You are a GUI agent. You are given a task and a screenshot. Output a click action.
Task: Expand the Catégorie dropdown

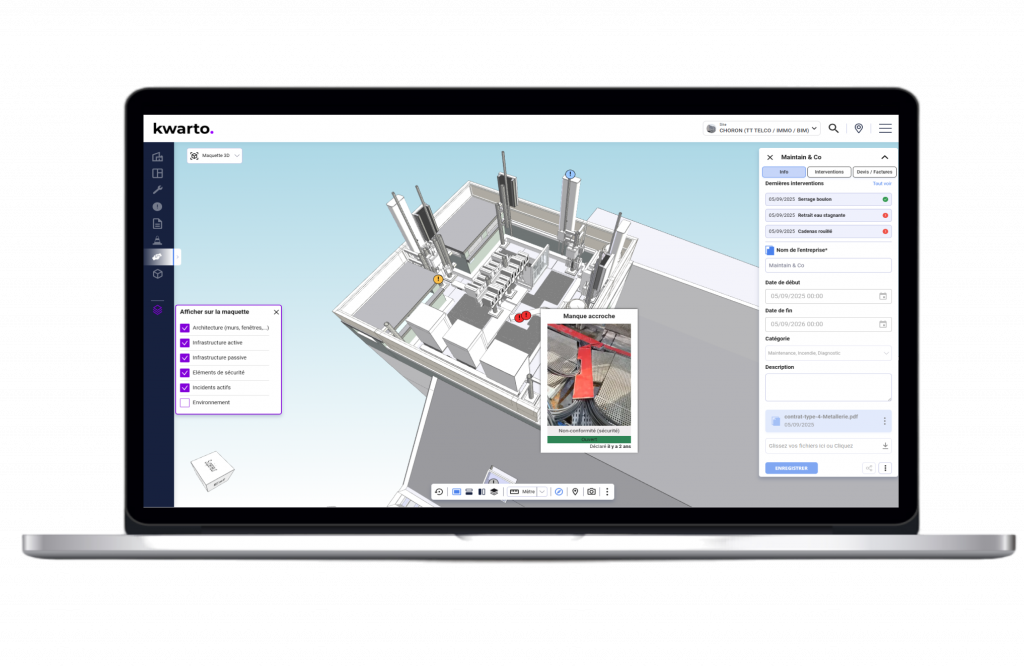click(x=827, y=353)
